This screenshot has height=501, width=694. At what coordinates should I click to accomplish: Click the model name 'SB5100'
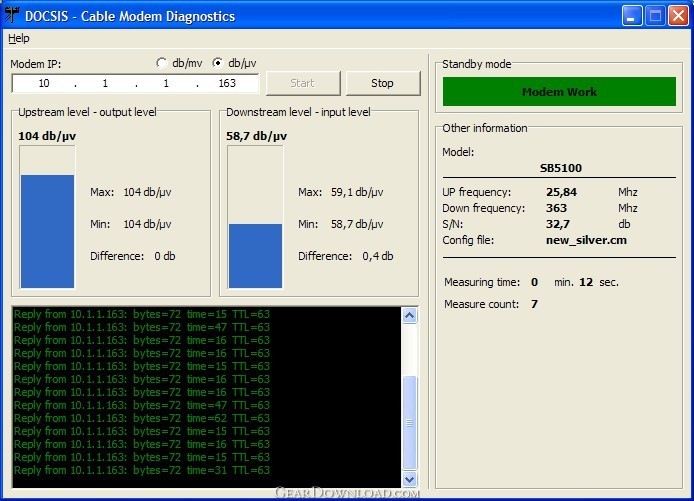(561, 168)
